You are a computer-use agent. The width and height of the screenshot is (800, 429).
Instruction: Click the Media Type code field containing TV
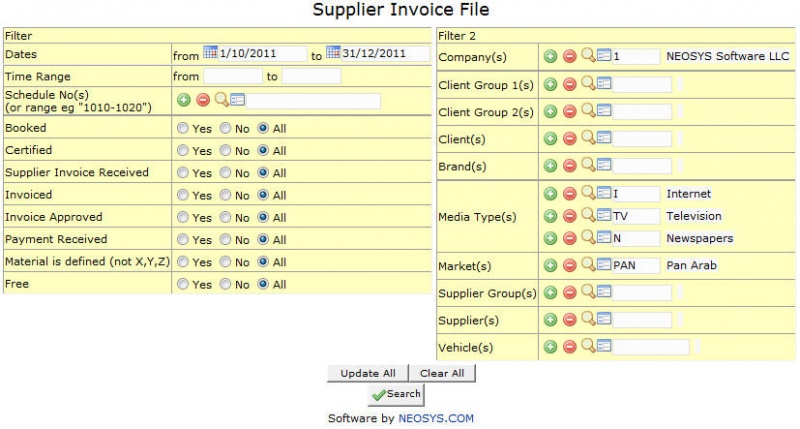coord(636,216)
